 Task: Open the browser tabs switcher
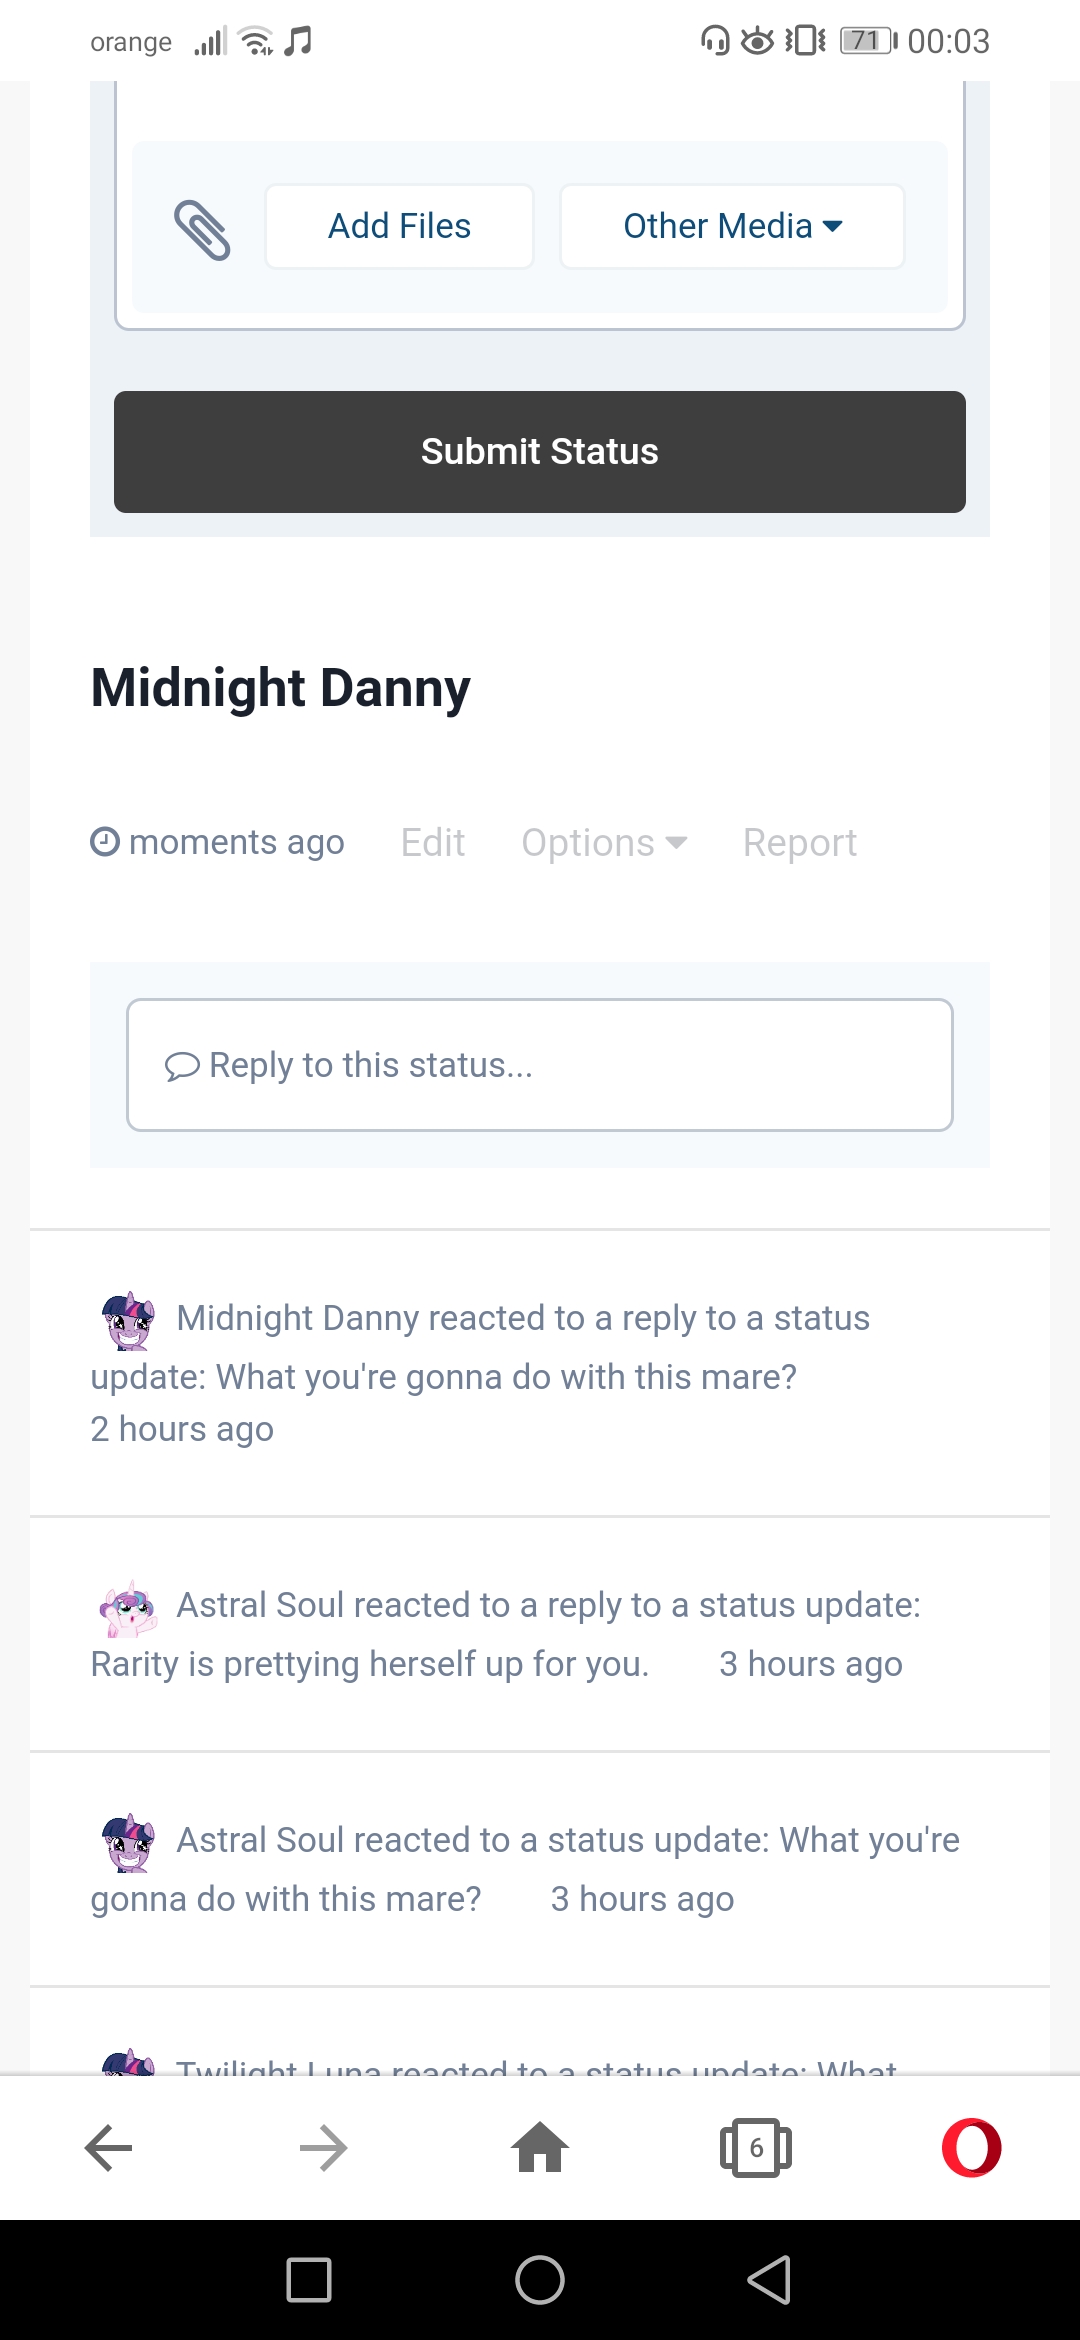(755, 2147)
